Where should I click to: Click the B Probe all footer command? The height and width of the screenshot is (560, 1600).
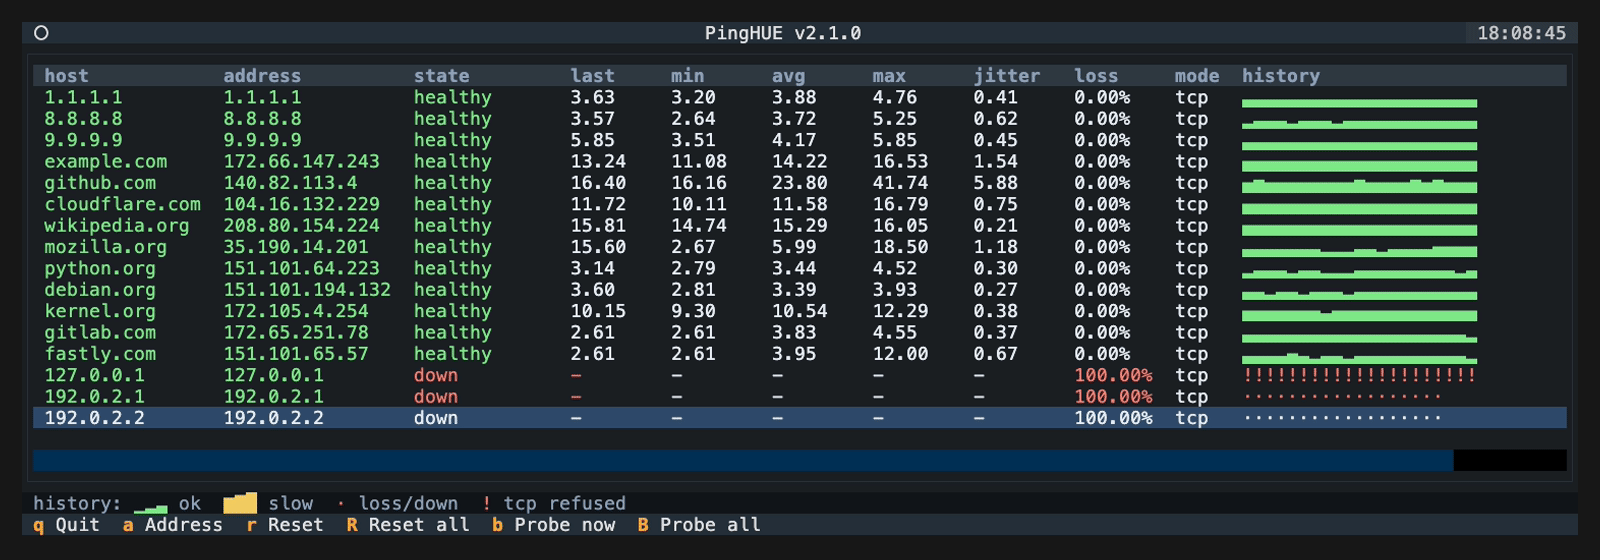click(699, 525)
